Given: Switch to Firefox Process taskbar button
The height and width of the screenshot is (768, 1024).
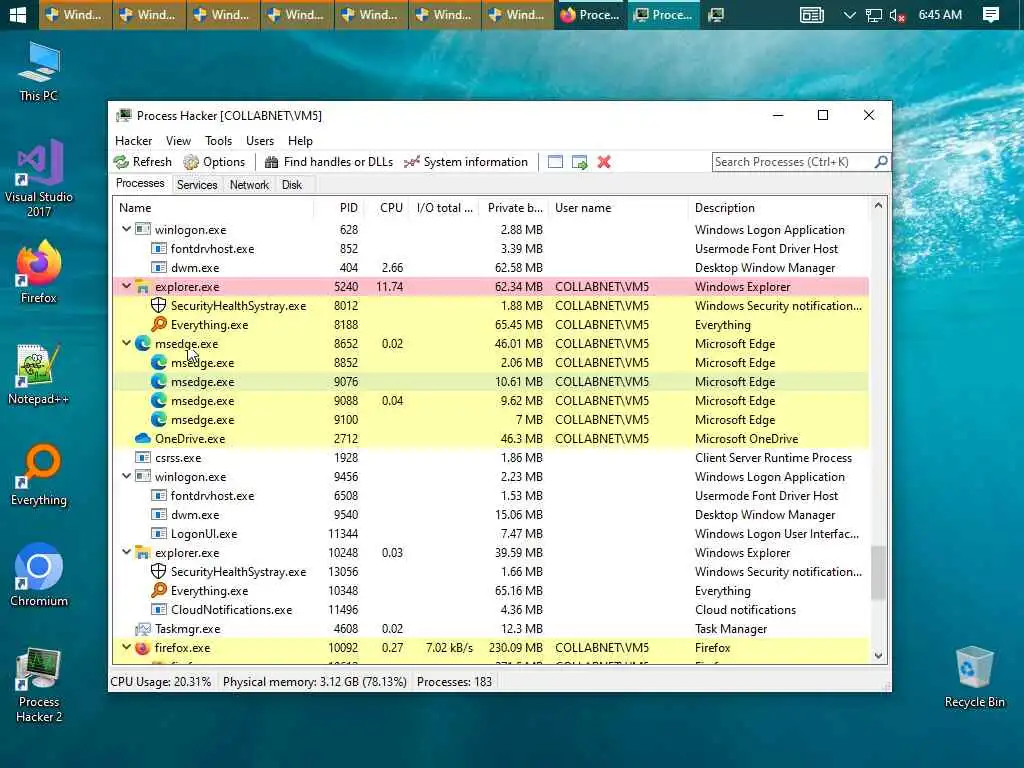Looking at the screenshot, I should point(590,14).
